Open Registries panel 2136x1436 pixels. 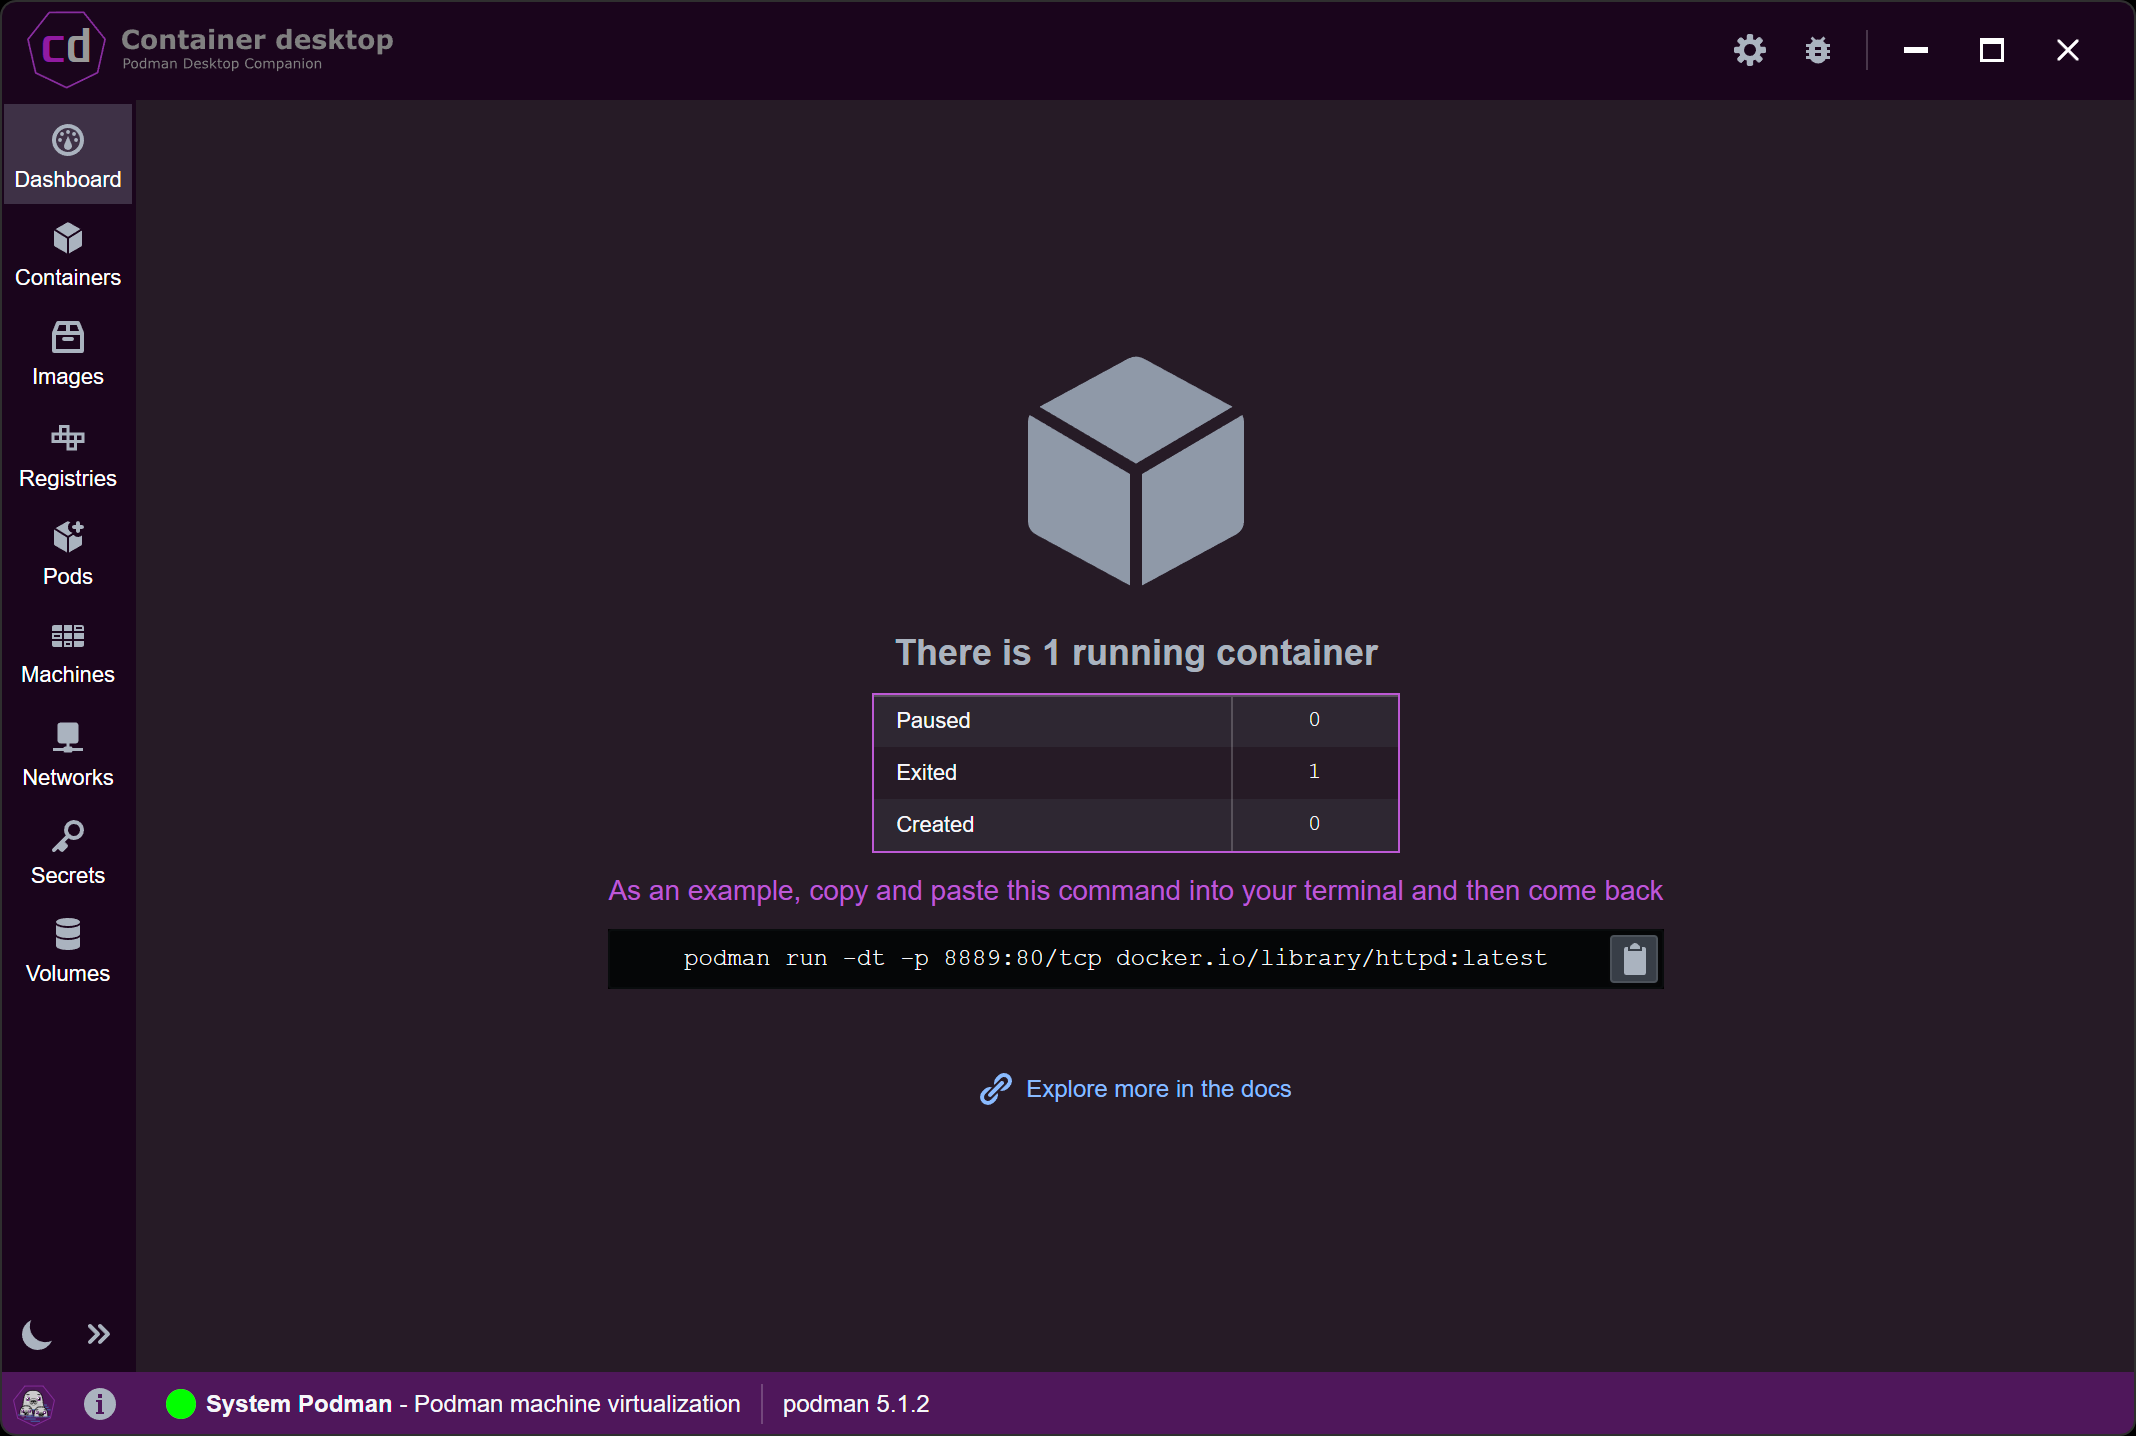coord(67,454)
